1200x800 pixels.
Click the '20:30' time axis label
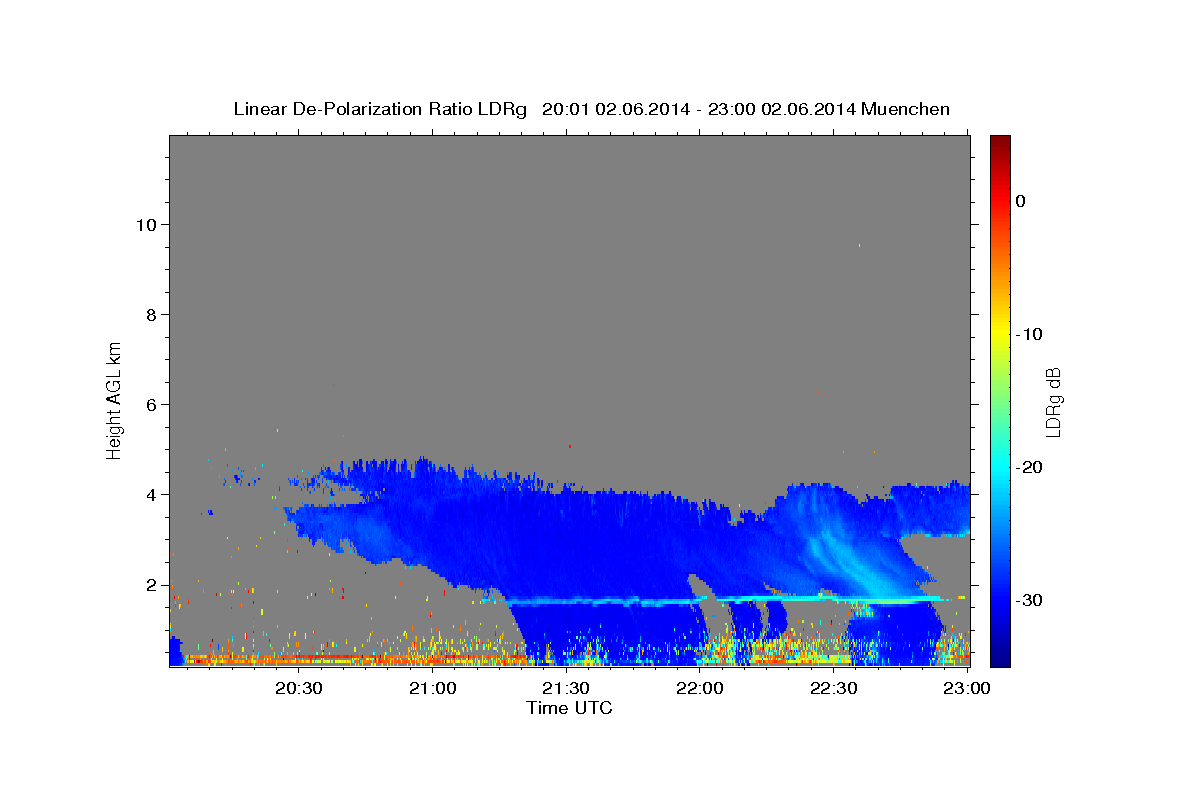click(x=298, y=688)
